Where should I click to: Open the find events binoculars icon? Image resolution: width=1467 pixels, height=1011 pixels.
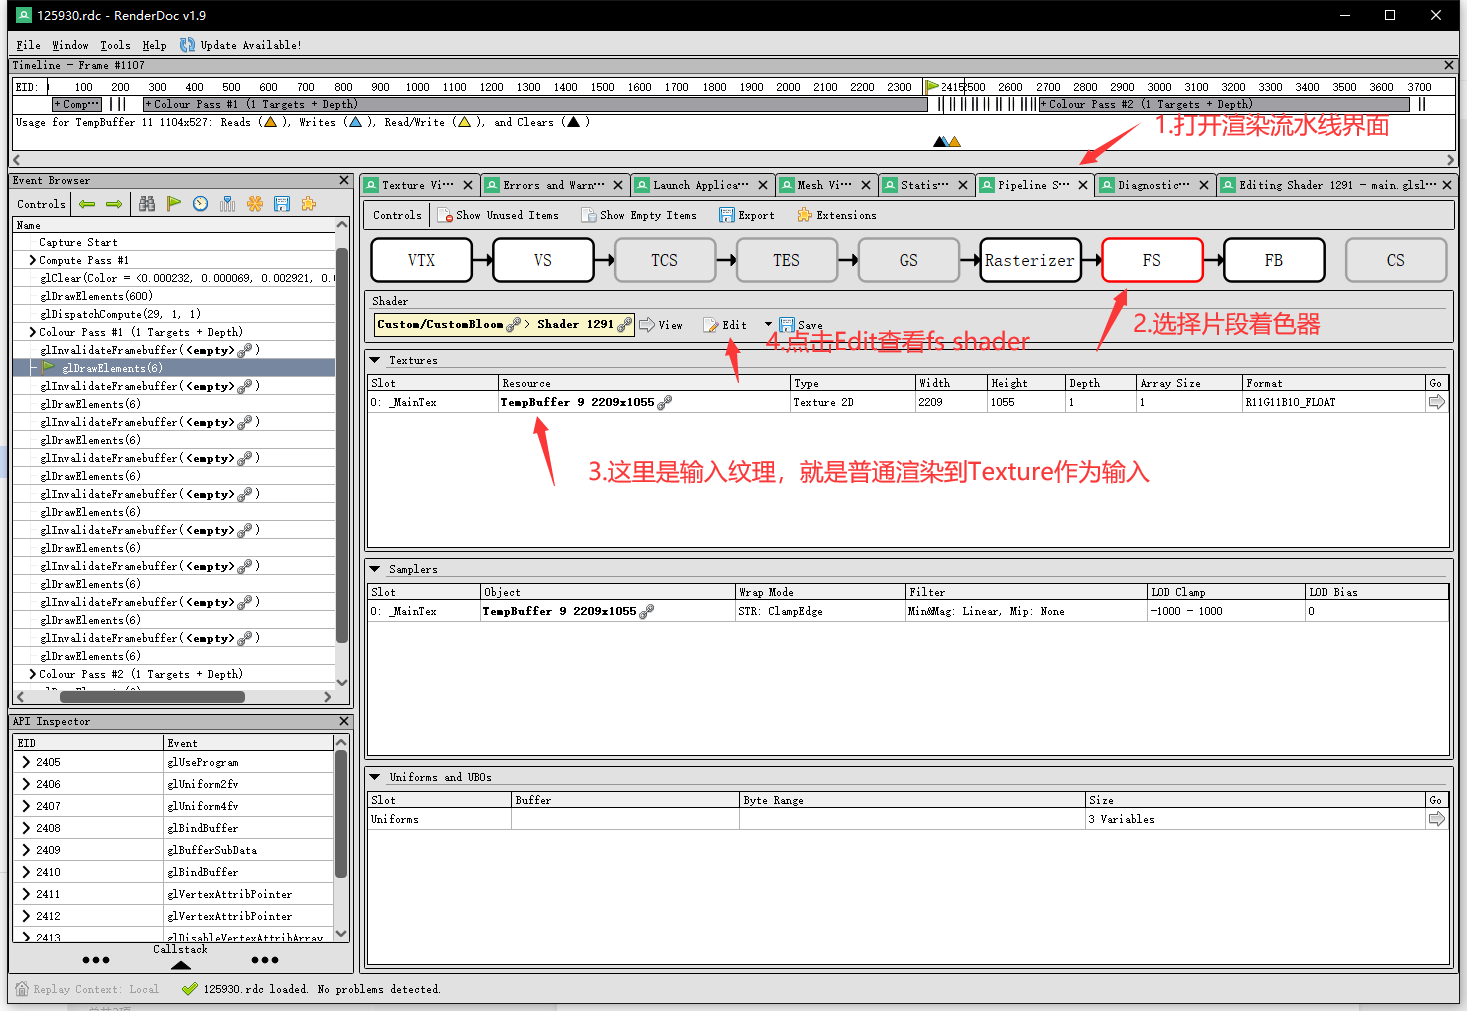[x=147, y=203]
